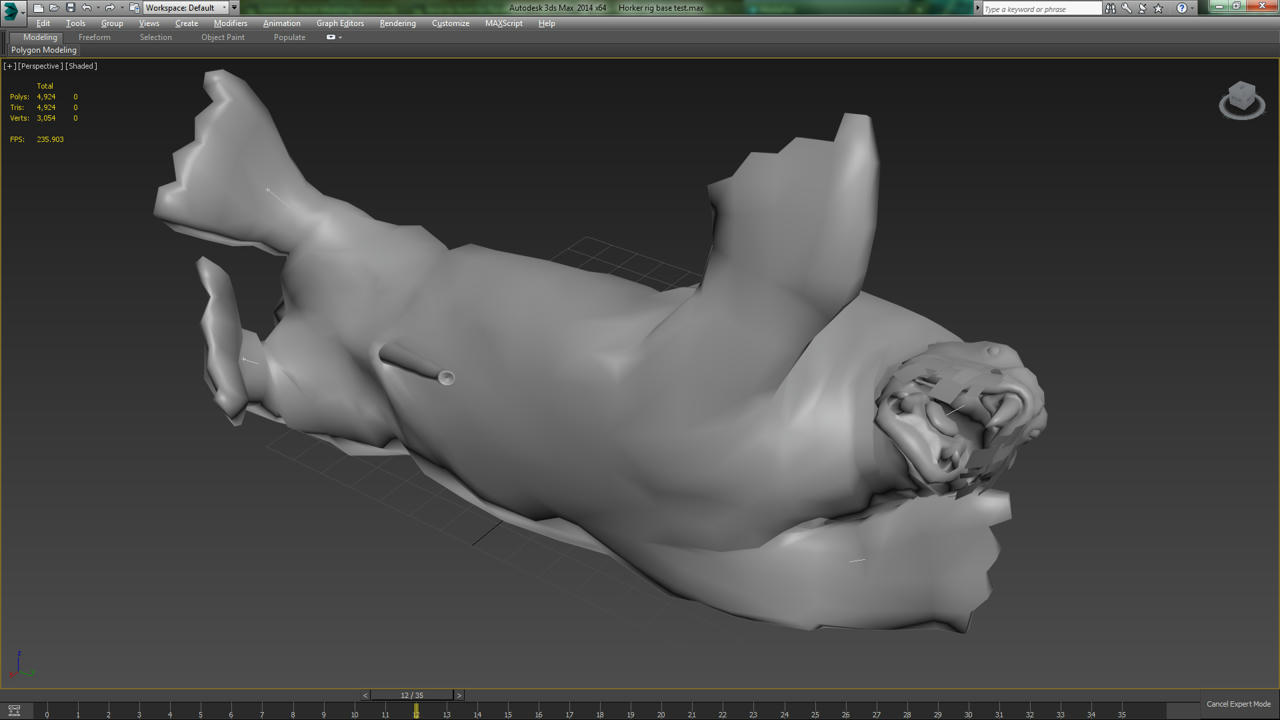
Task: Open quick access toolbar customize arrow
Action: (x=234, y=8)
